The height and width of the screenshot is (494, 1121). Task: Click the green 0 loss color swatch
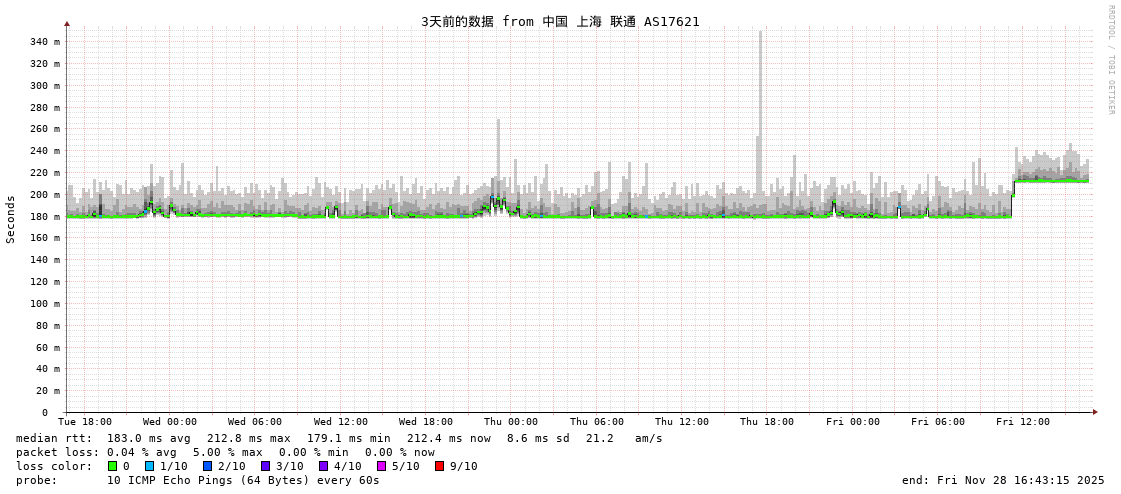pos(112,466)
